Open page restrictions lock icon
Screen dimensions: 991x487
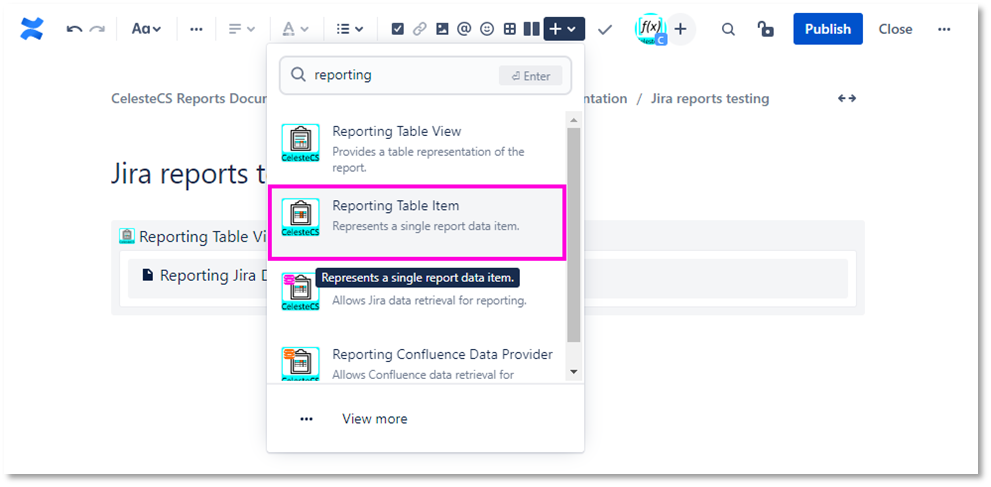tap(766, 29)
